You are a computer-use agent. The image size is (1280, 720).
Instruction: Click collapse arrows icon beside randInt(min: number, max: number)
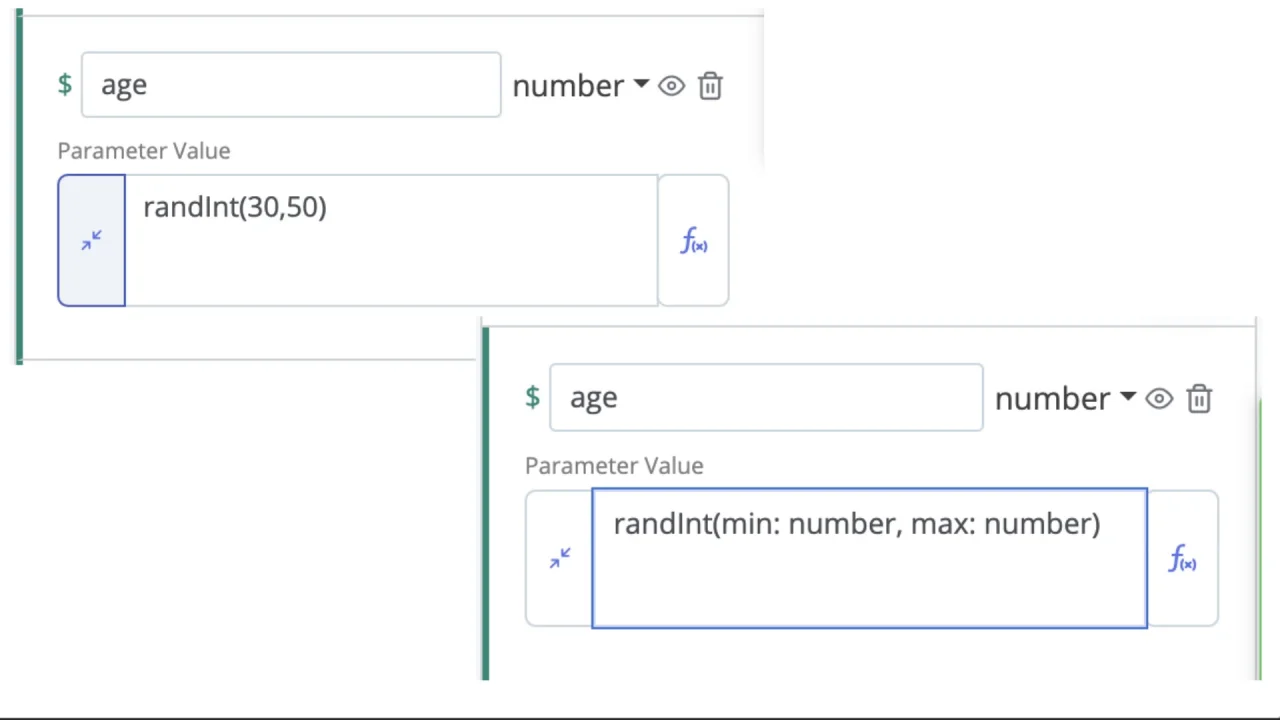pos(560,559)
